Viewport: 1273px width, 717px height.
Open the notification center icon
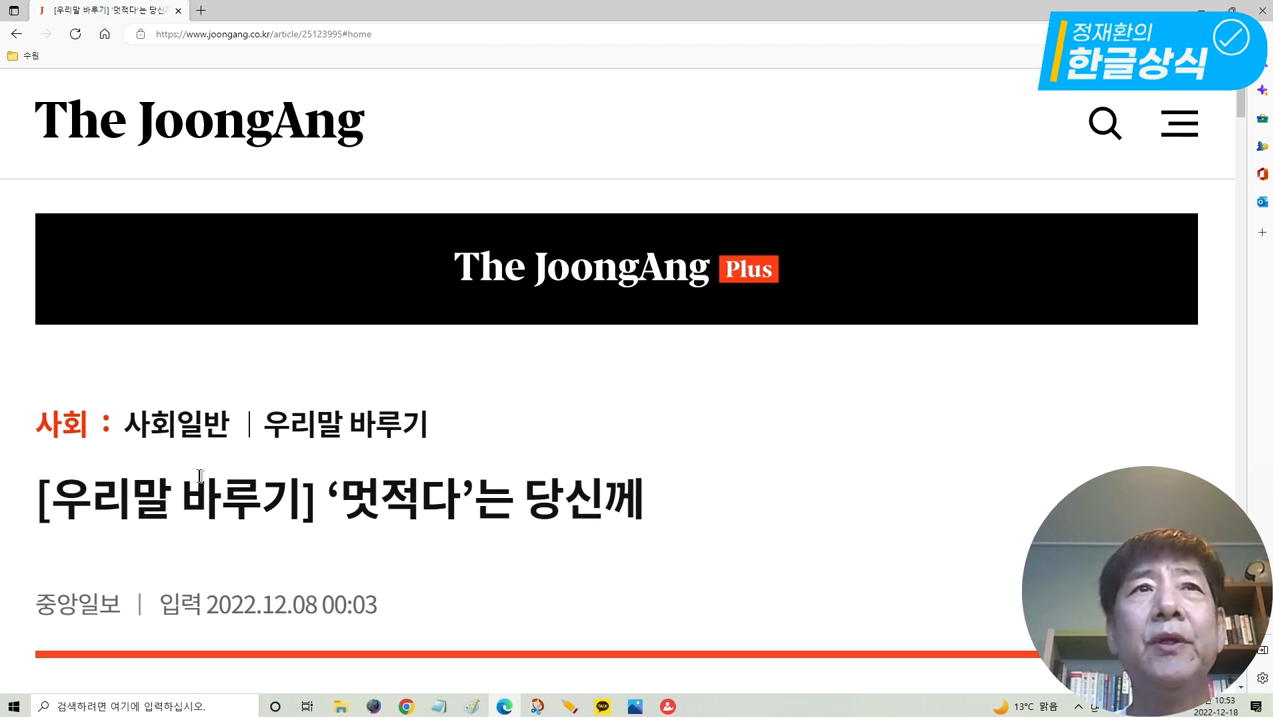pos(1256,706)
